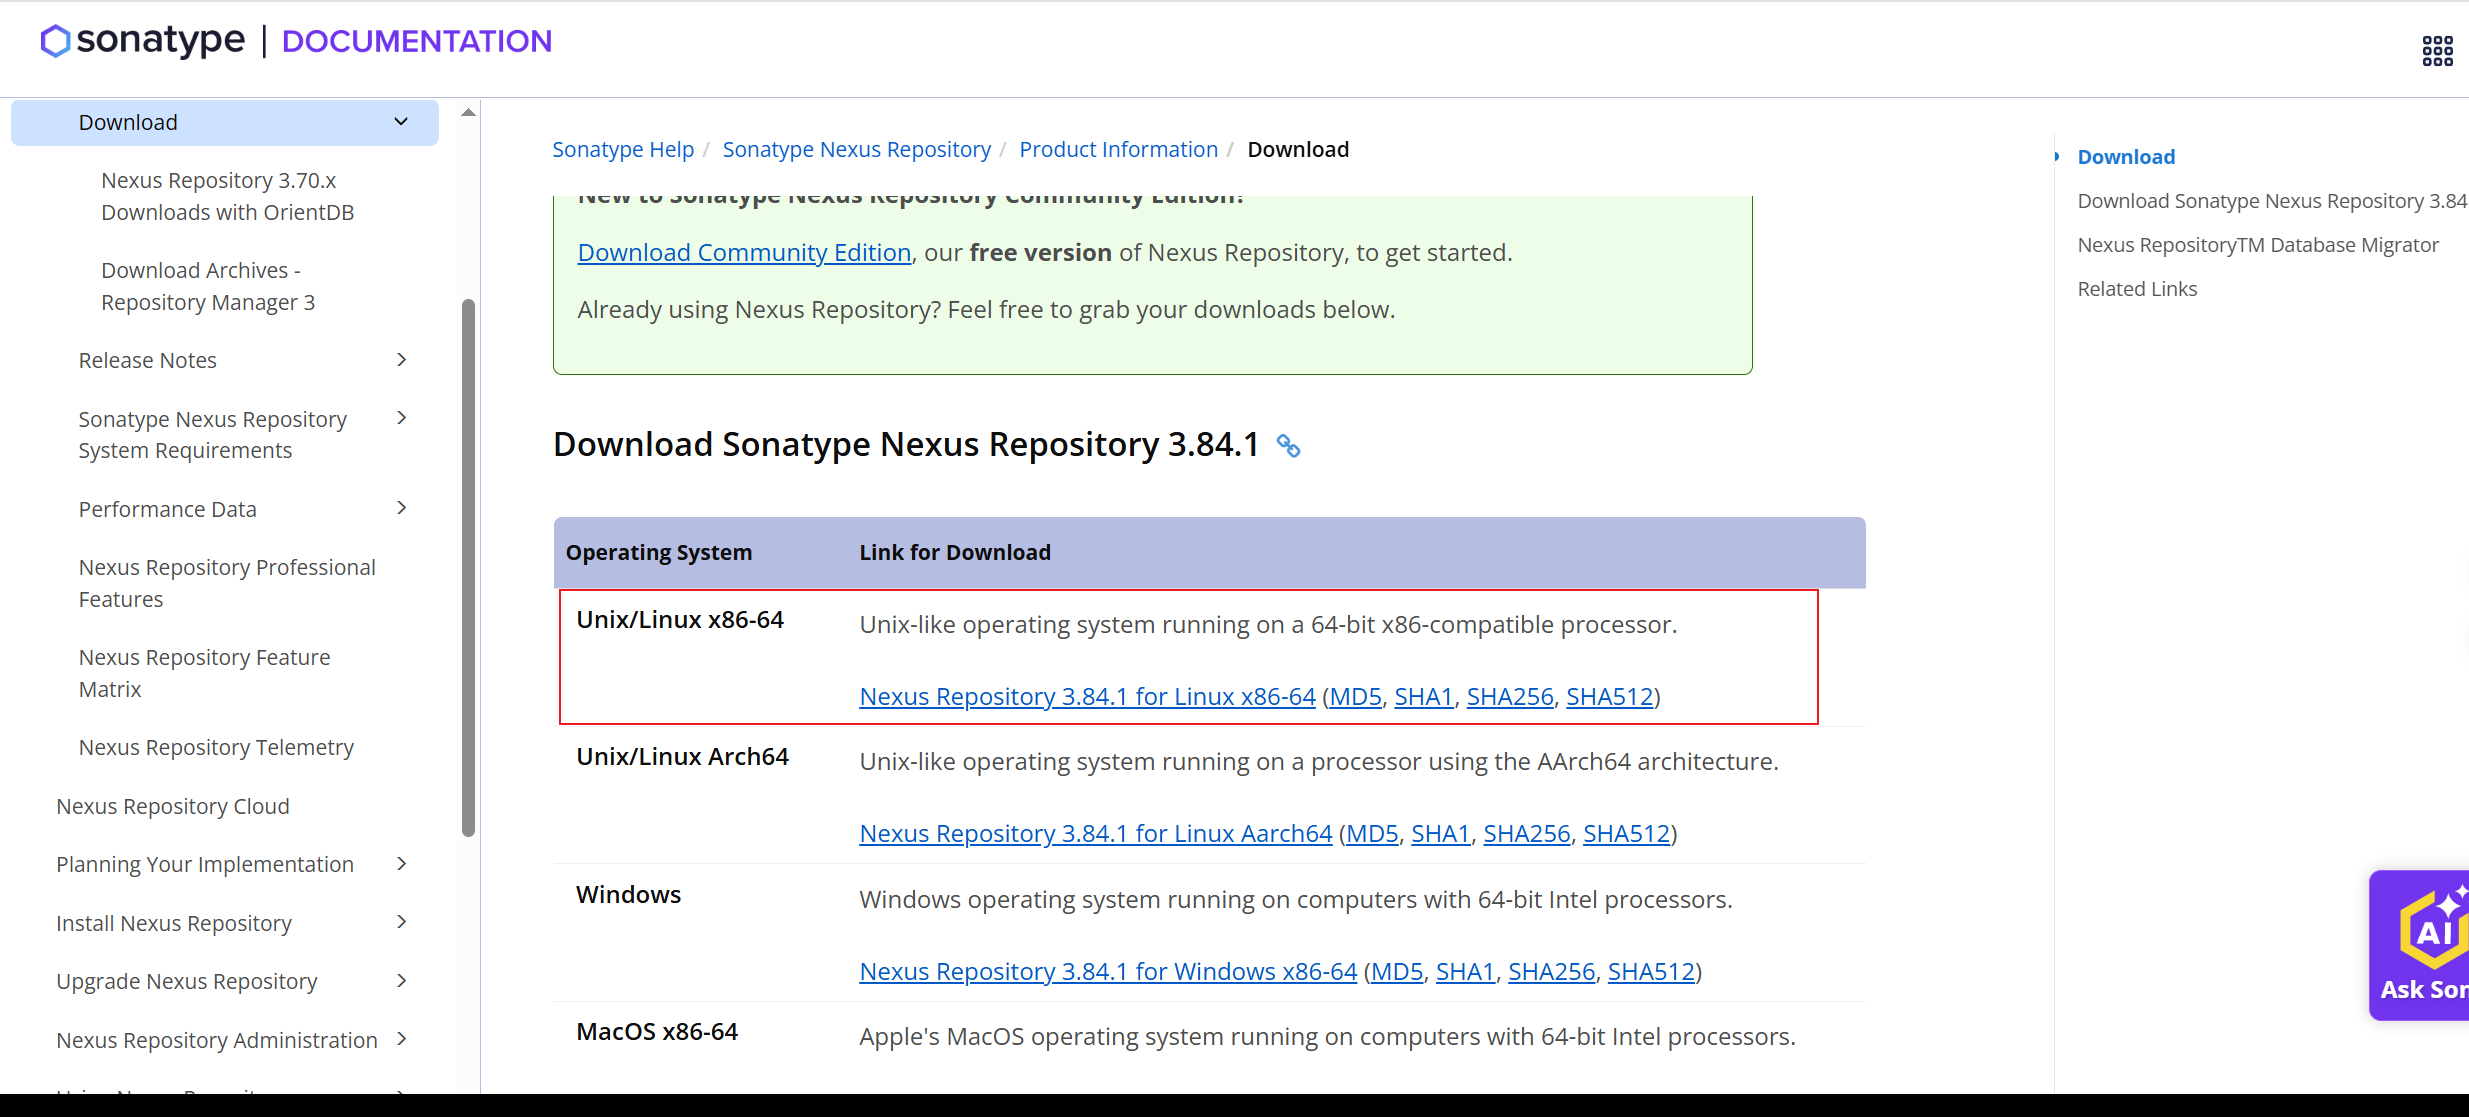This screenshot has height=1117, width=2469.
Task: Go to Product Information breadcrumb
Action: [1119, 149]
